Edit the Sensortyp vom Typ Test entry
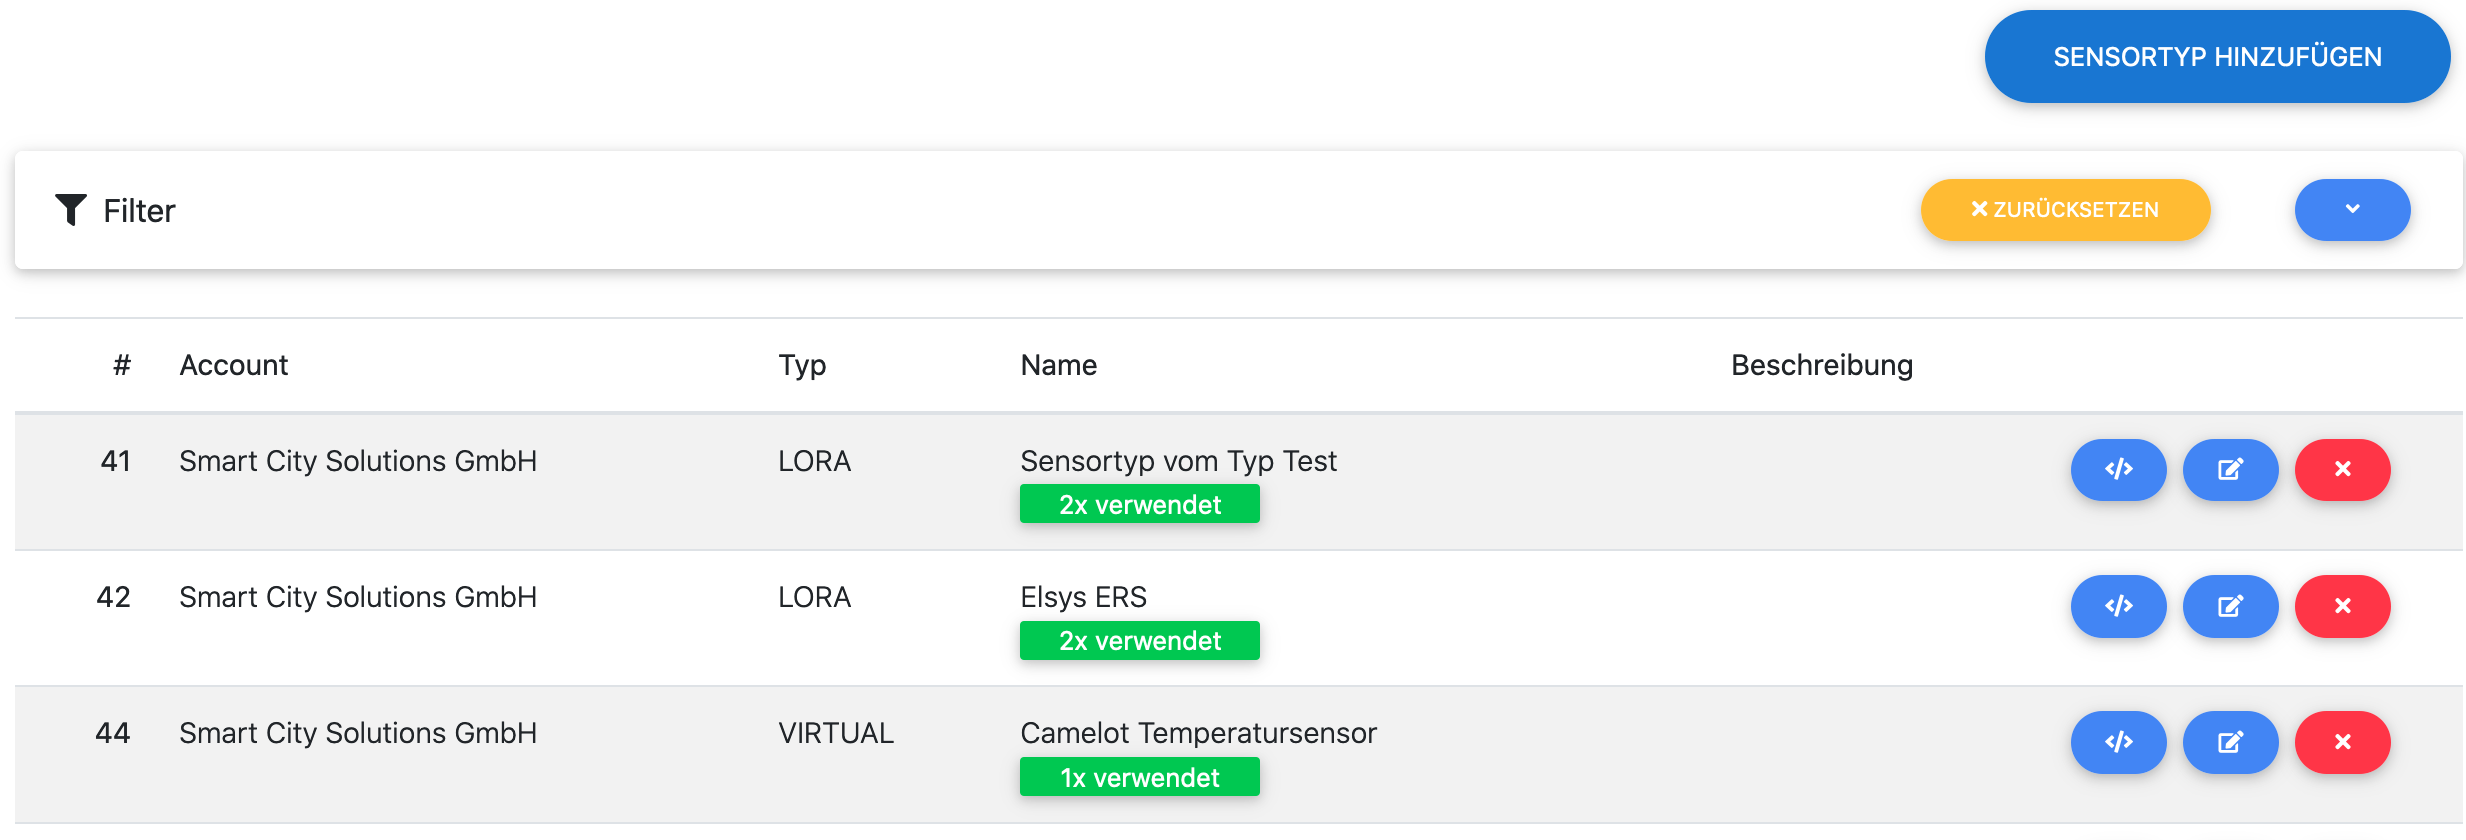 coord(2230,469)
